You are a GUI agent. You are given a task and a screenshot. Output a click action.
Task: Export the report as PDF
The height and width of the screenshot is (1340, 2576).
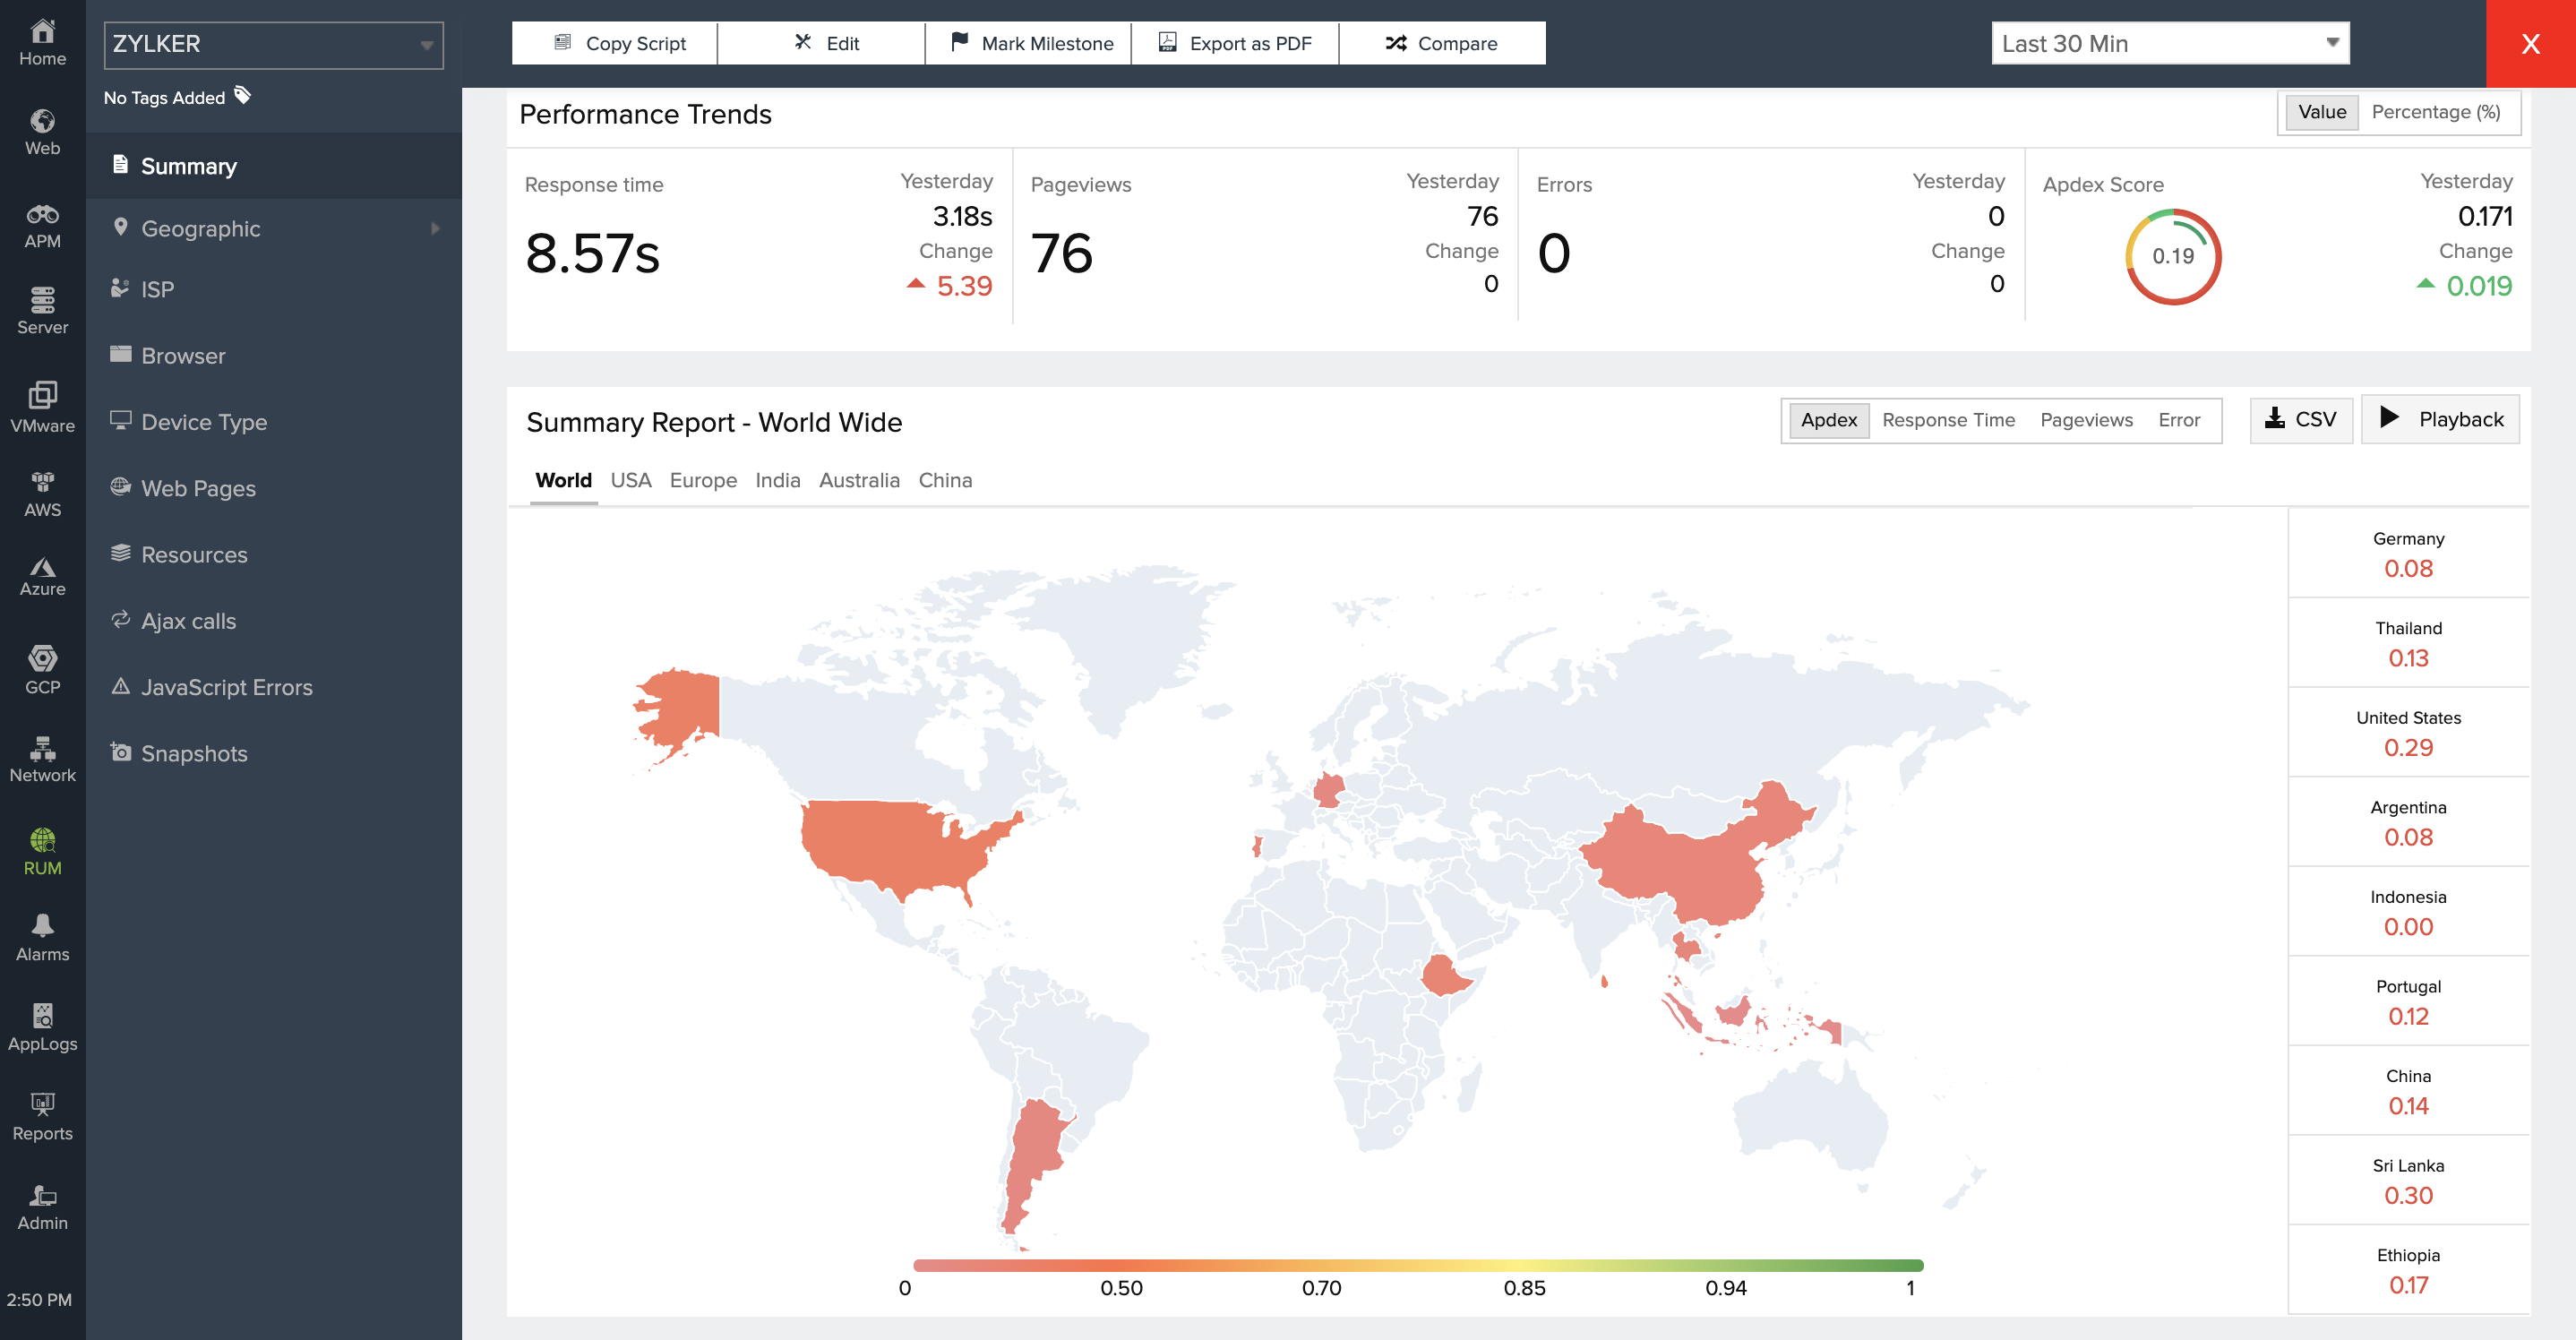click(x=1235, y=43)
